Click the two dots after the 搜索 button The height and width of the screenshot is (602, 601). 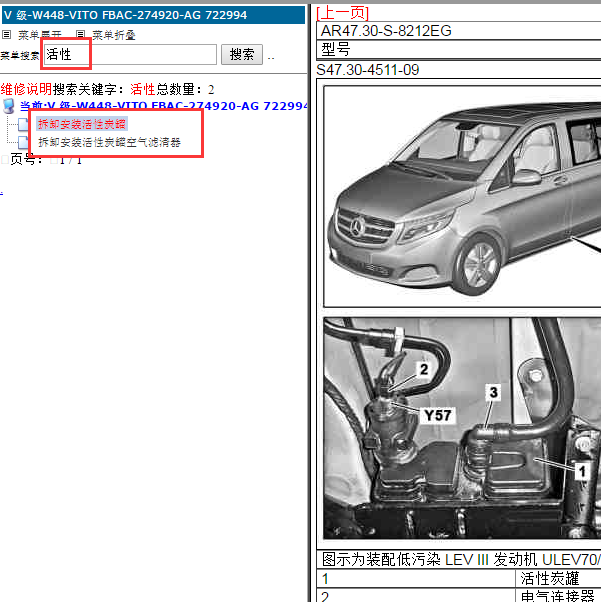(271, 58)
